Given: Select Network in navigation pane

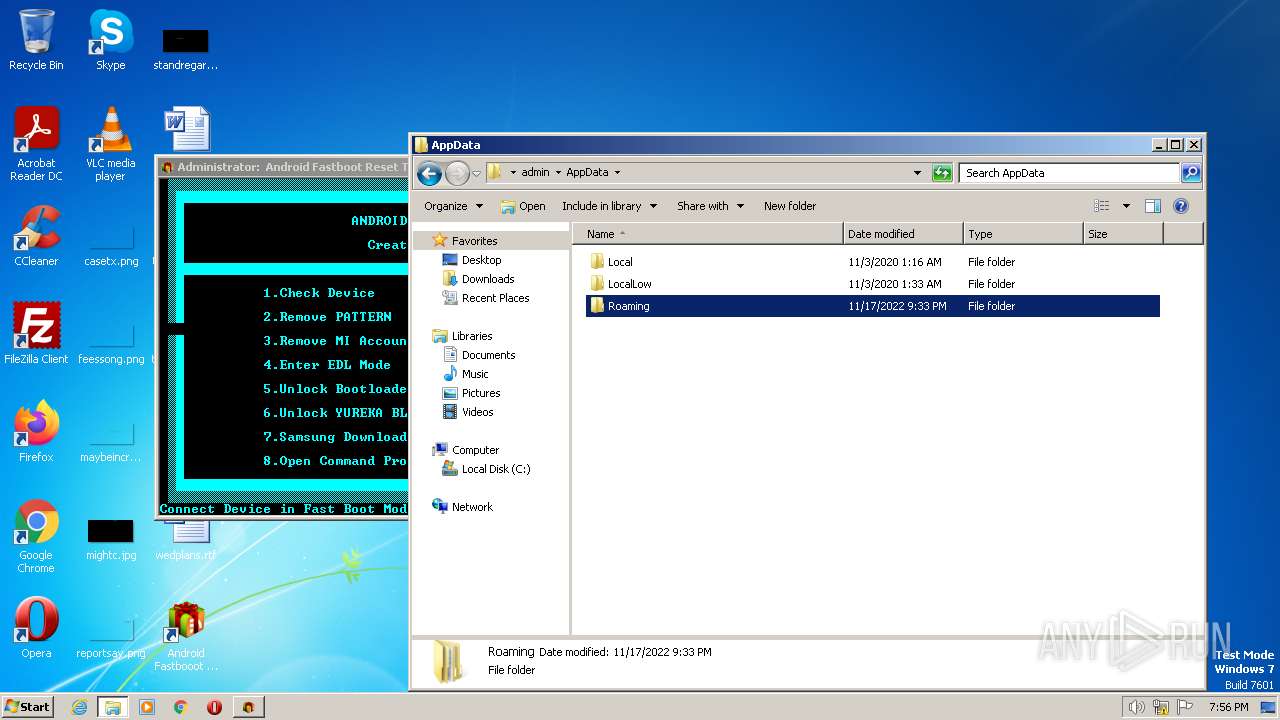Looking at the screenshot, I should coord(472,507).
